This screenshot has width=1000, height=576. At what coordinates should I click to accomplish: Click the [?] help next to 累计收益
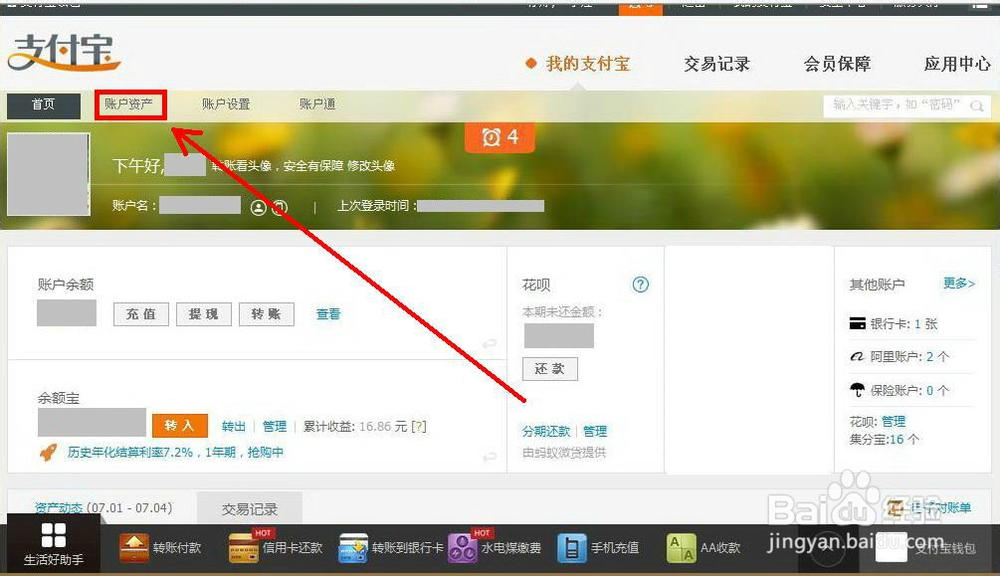(419, 426)
